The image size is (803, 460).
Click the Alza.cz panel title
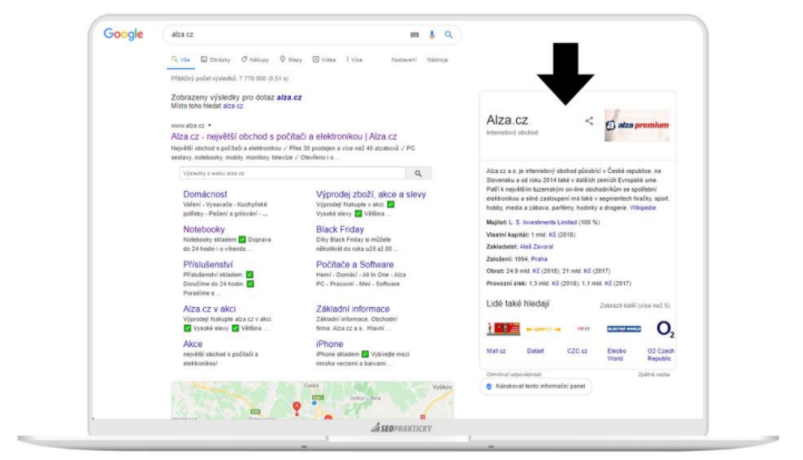pos(507,120)
